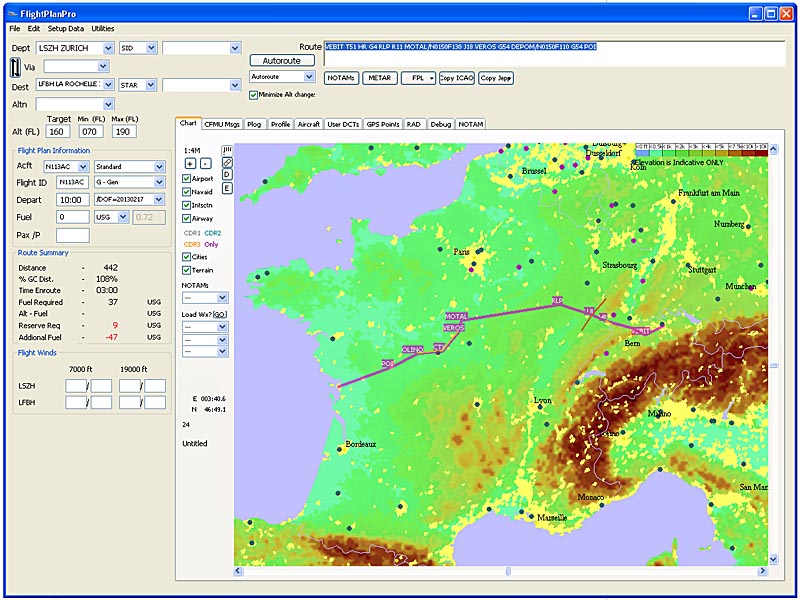Click the METAR button
The height and width of the screenshot is (600, 800).
[380, 78]
